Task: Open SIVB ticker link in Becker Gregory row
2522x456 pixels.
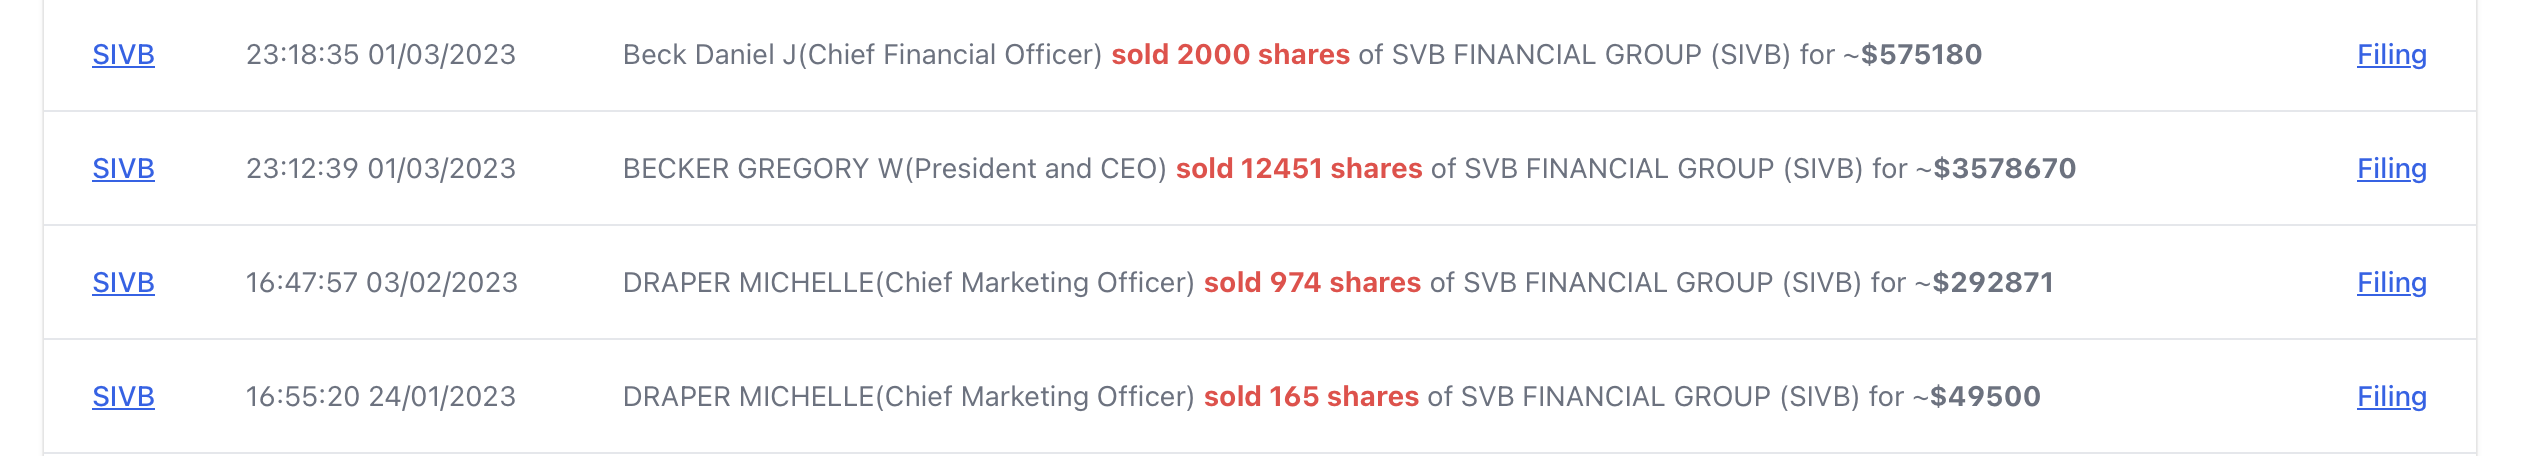Action: point(123,169)
